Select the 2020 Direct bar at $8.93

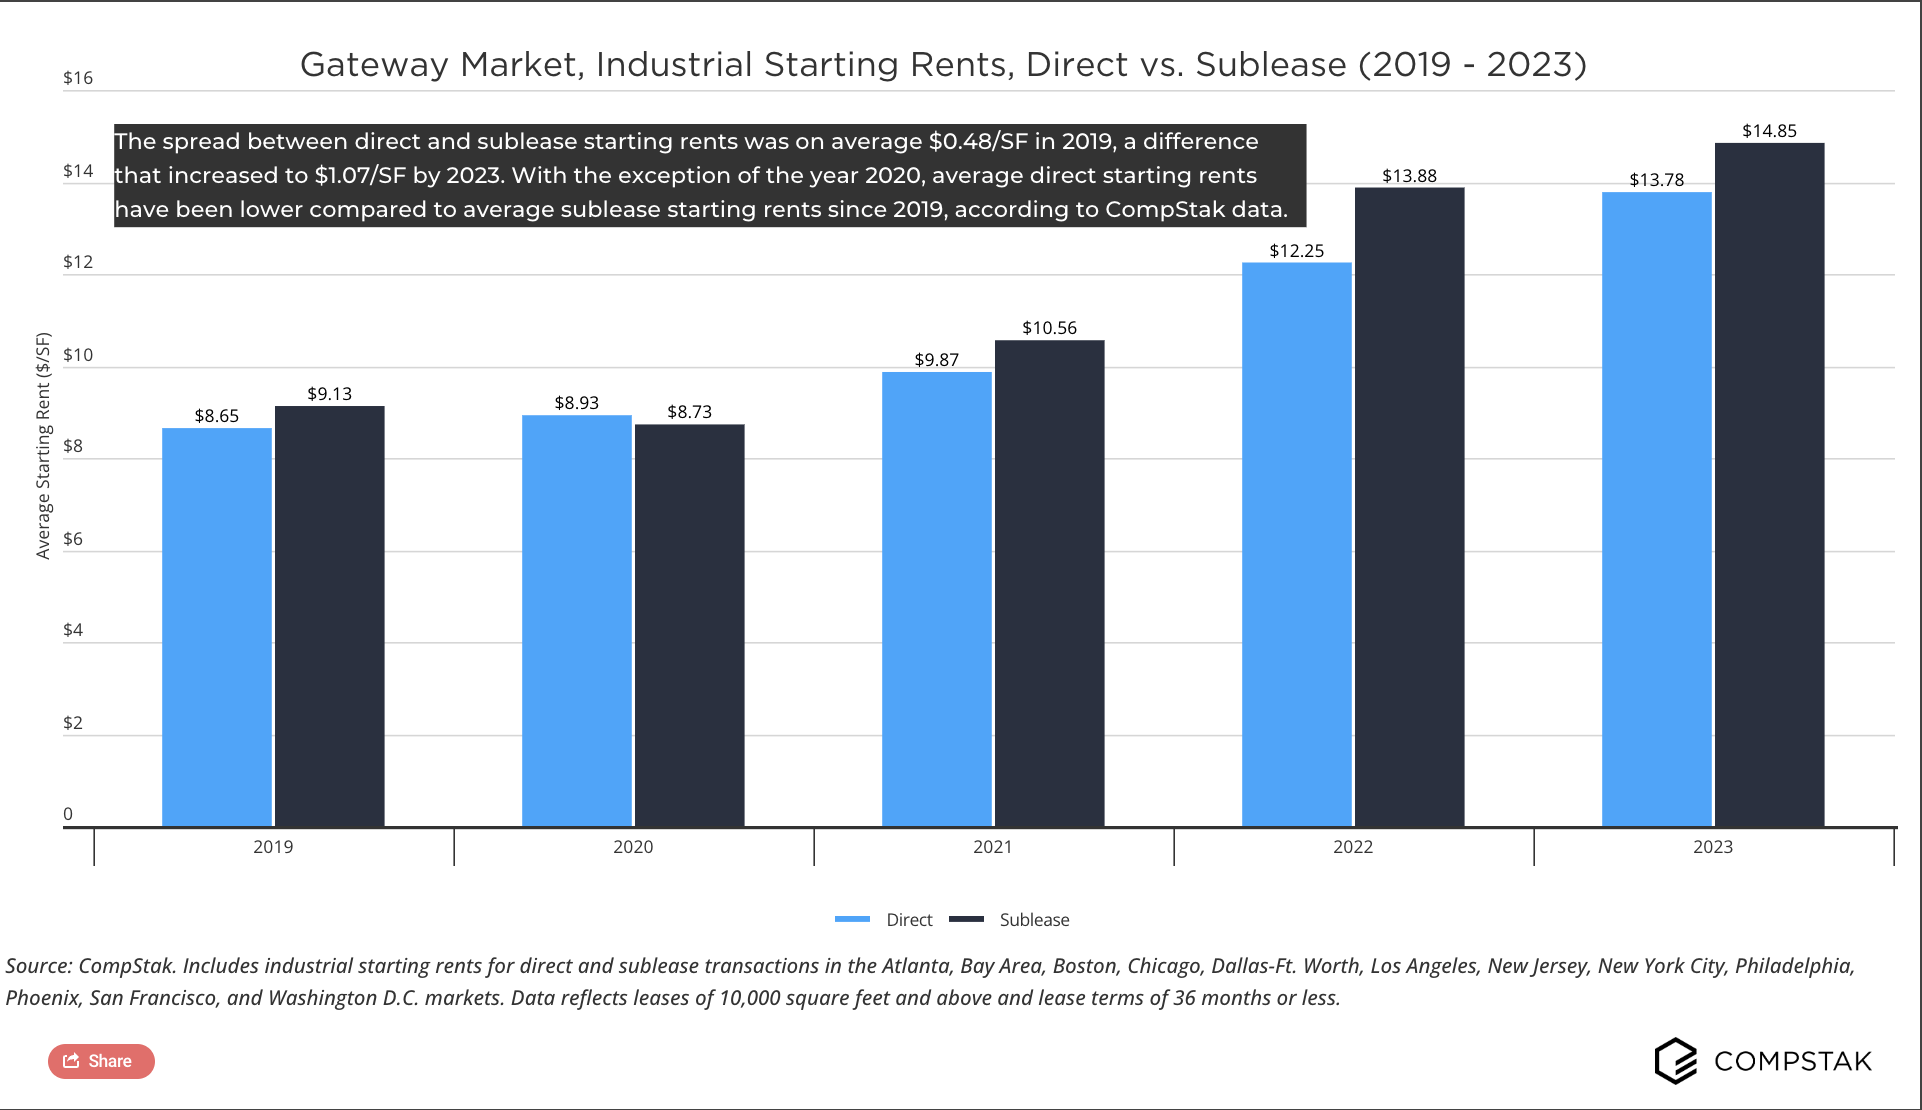[577, 621]
